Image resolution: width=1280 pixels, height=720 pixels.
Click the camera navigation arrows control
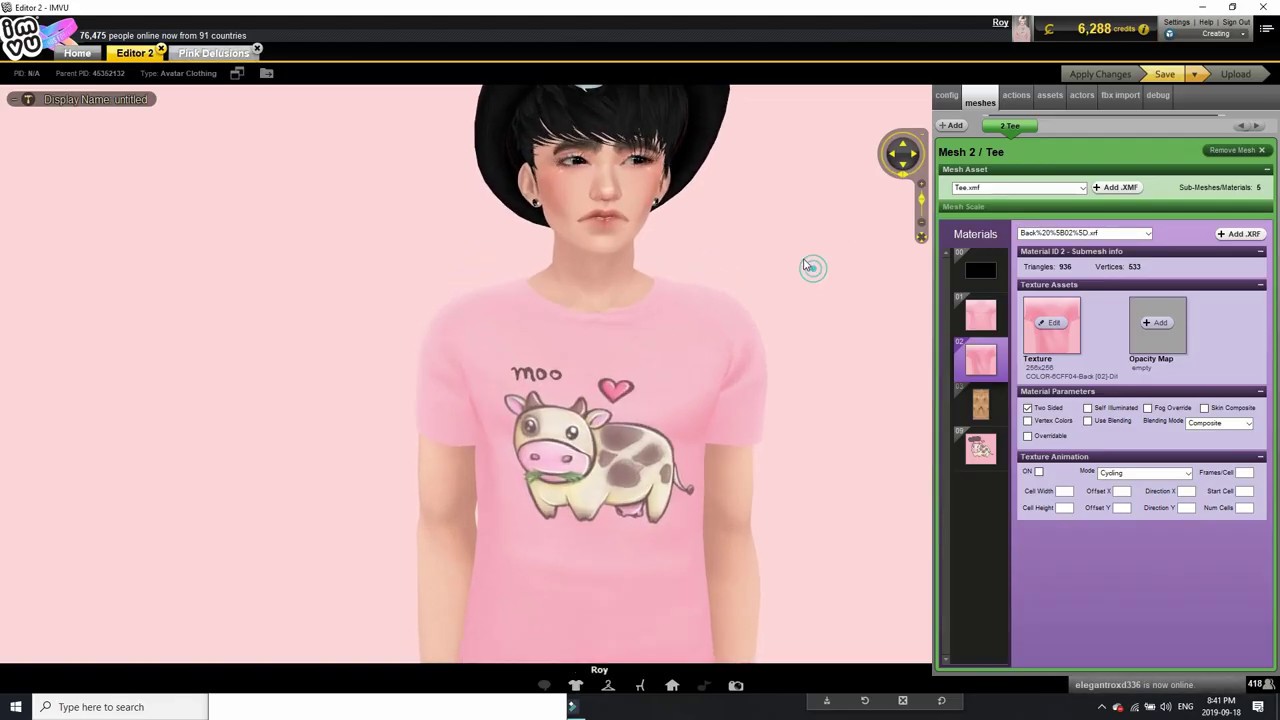902,153
